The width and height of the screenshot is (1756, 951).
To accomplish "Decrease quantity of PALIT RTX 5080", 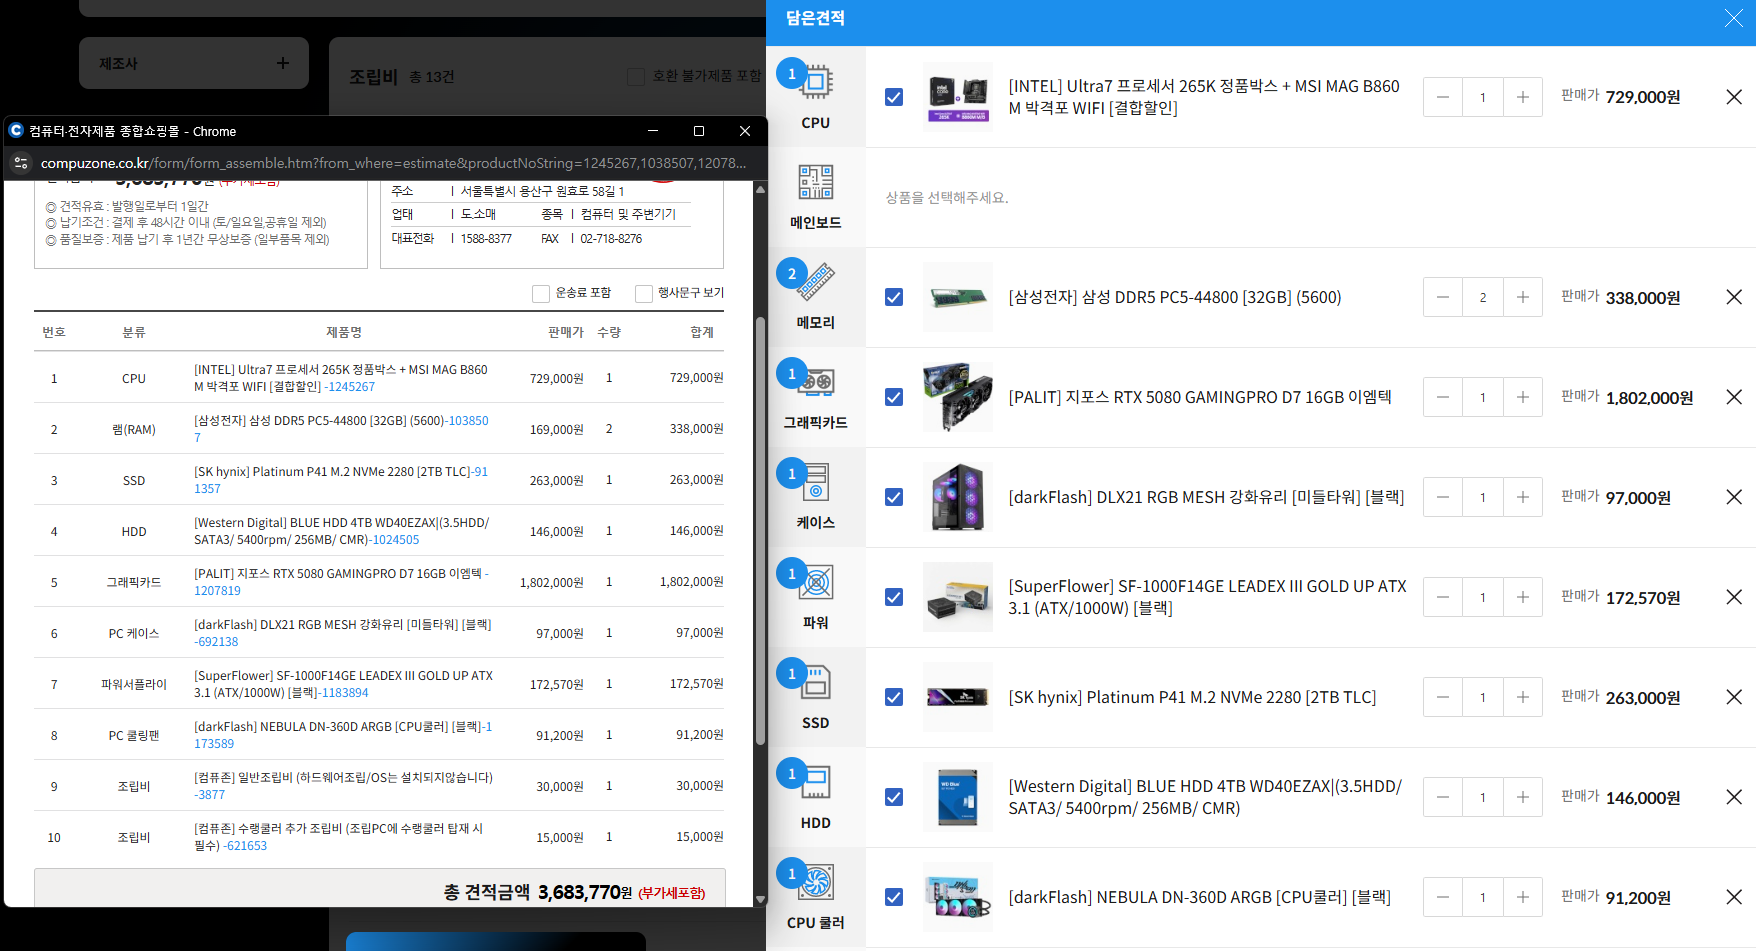I will coord(1443,397).
